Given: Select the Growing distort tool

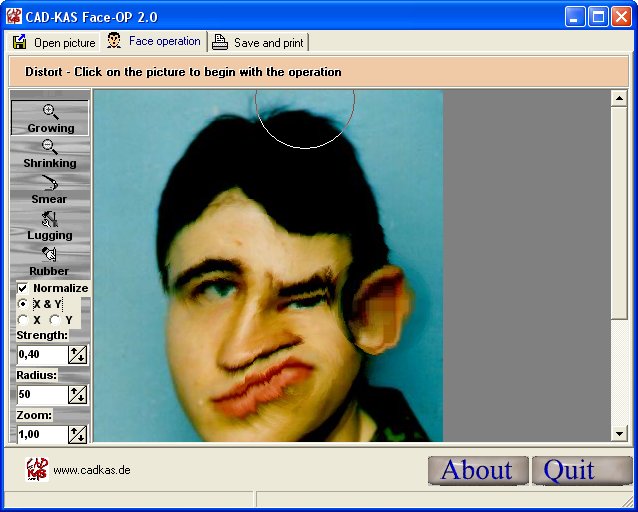Looking at the screenshot, I should click(50, 118).
